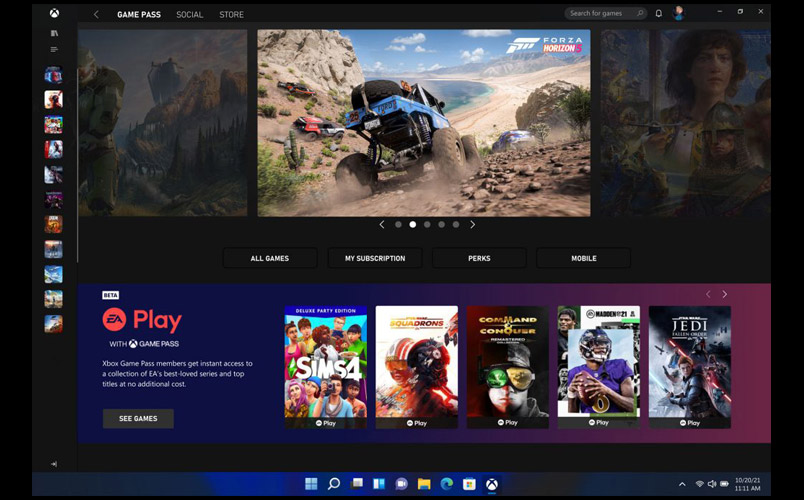Launch Microsoft Edge from the taskbar
This screenshot has width=804, height=500.
pyautogui.click(x=446, y=484)
